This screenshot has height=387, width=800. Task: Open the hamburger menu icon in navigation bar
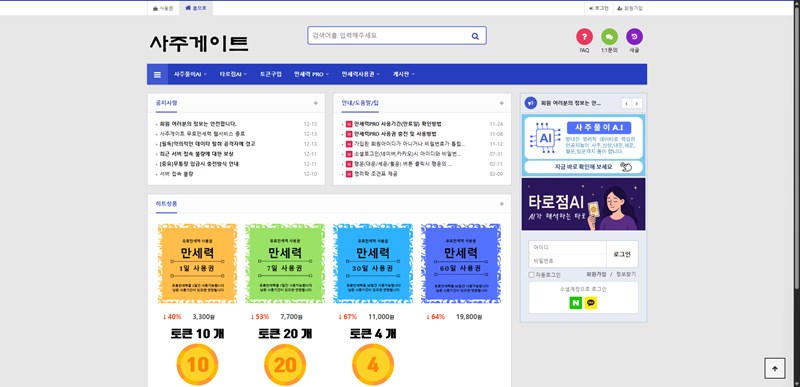click(x=157, y=74)
